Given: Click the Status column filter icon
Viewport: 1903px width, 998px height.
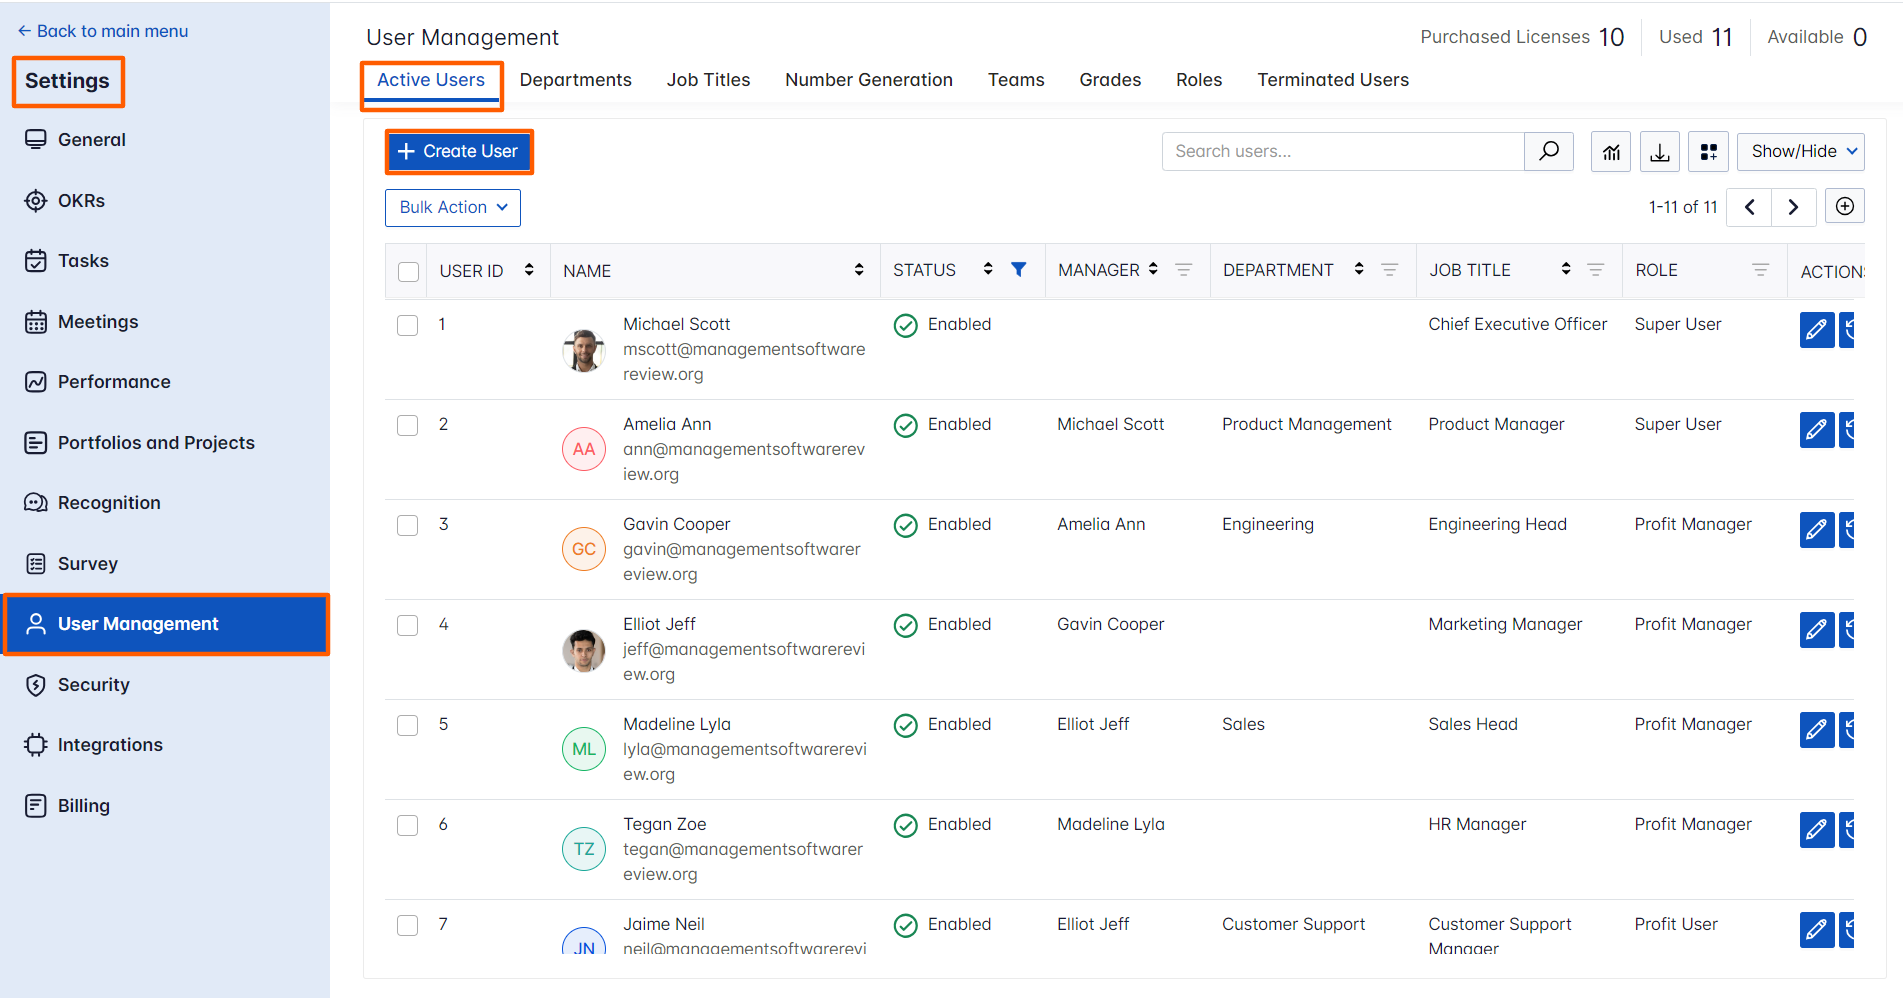Looking at the screenshot, I should point(1018,270).
